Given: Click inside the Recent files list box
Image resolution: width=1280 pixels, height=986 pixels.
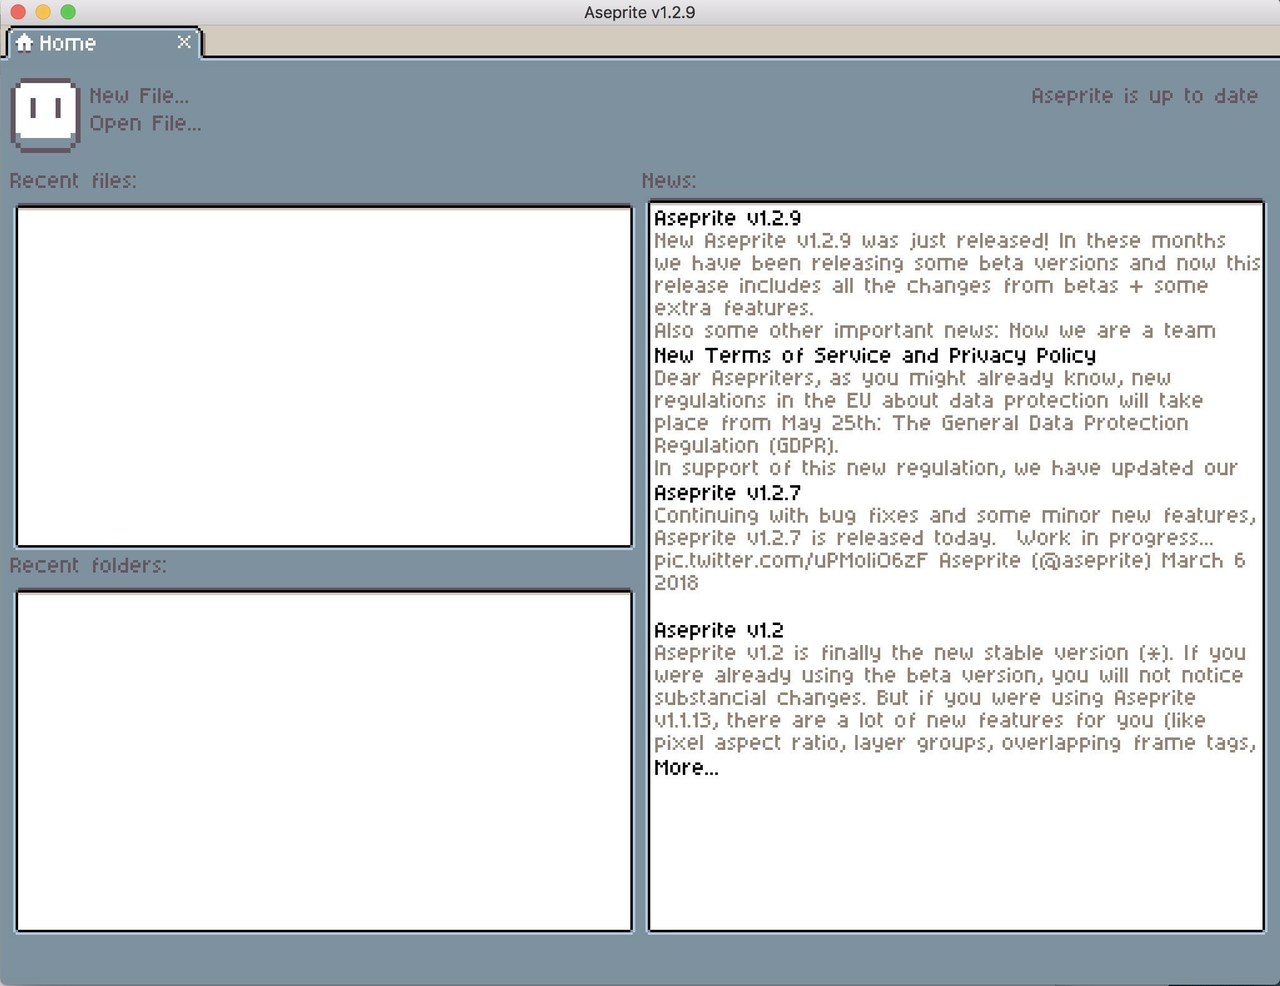Looking at the screenshot, I should coord(324,377).
